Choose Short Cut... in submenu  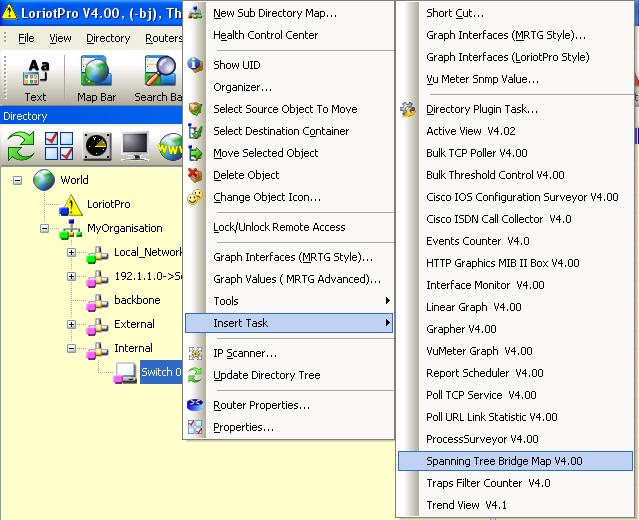(x=515, y=13)
